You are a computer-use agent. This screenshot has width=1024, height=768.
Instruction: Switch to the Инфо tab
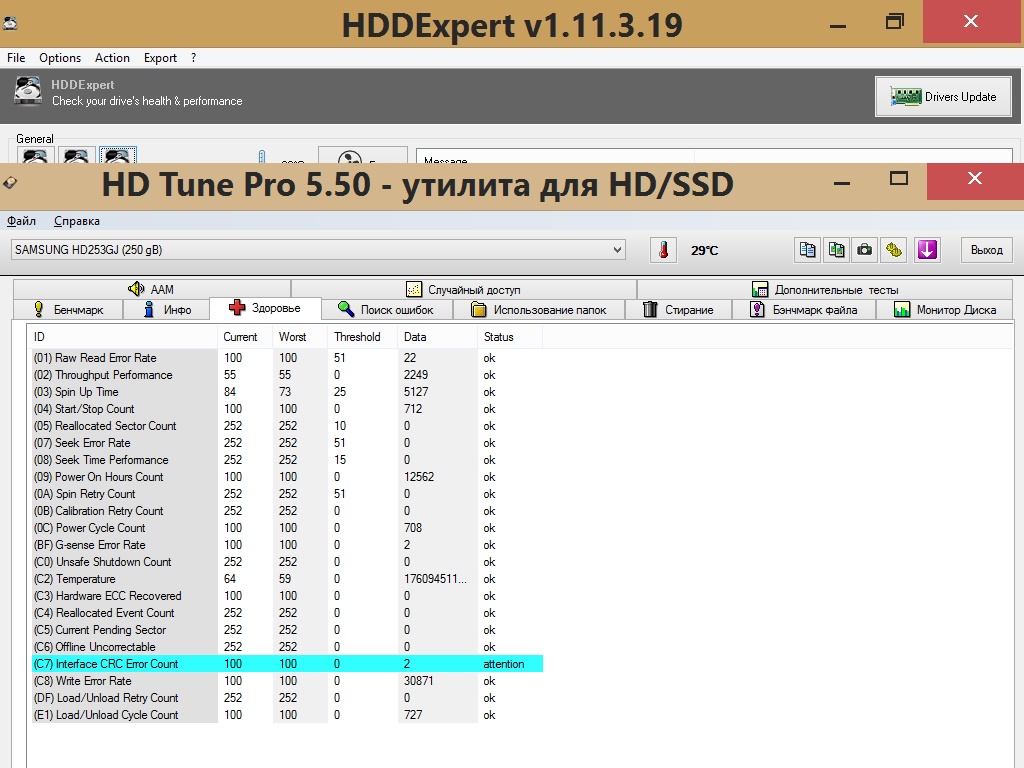(167, 309)
